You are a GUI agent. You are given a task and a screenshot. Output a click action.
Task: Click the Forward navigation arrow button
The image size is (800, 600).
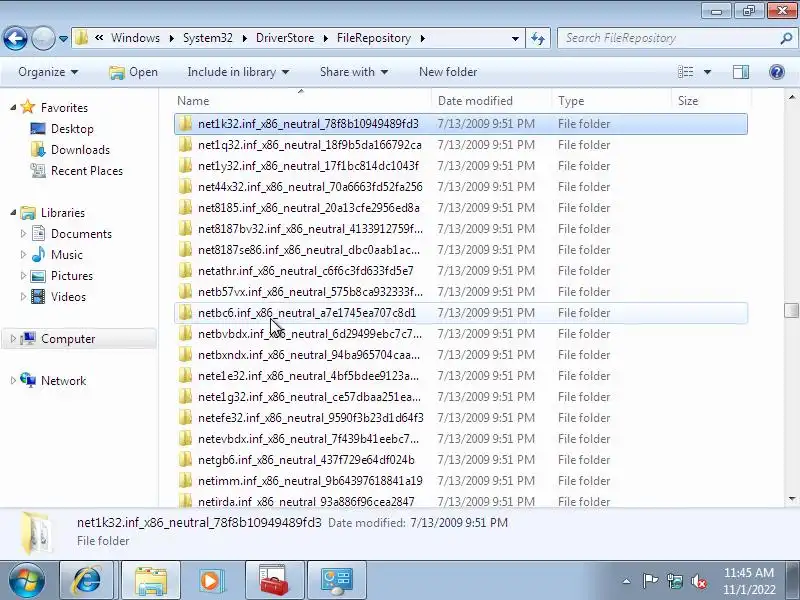[x=44, y=38]
